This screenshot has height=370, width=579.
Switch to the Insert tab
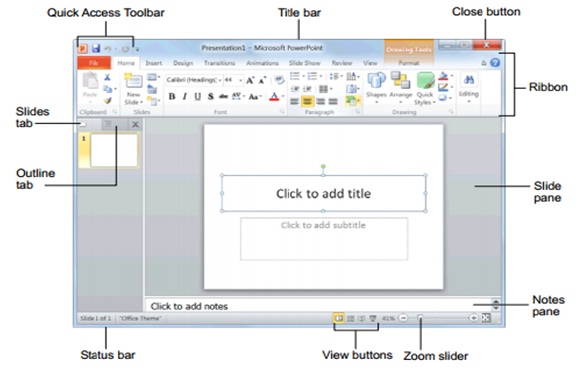pos(154,63)
